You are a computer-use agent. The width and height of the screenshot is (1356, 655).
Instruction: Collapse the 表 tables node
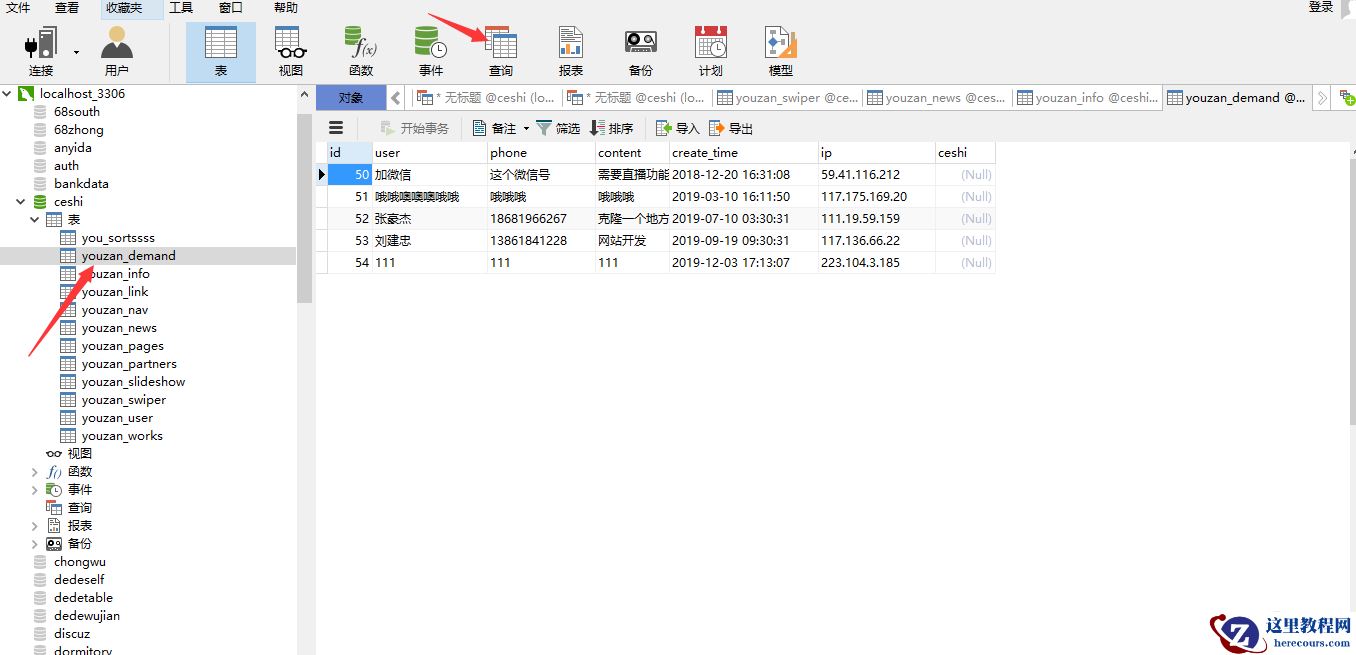35,219
